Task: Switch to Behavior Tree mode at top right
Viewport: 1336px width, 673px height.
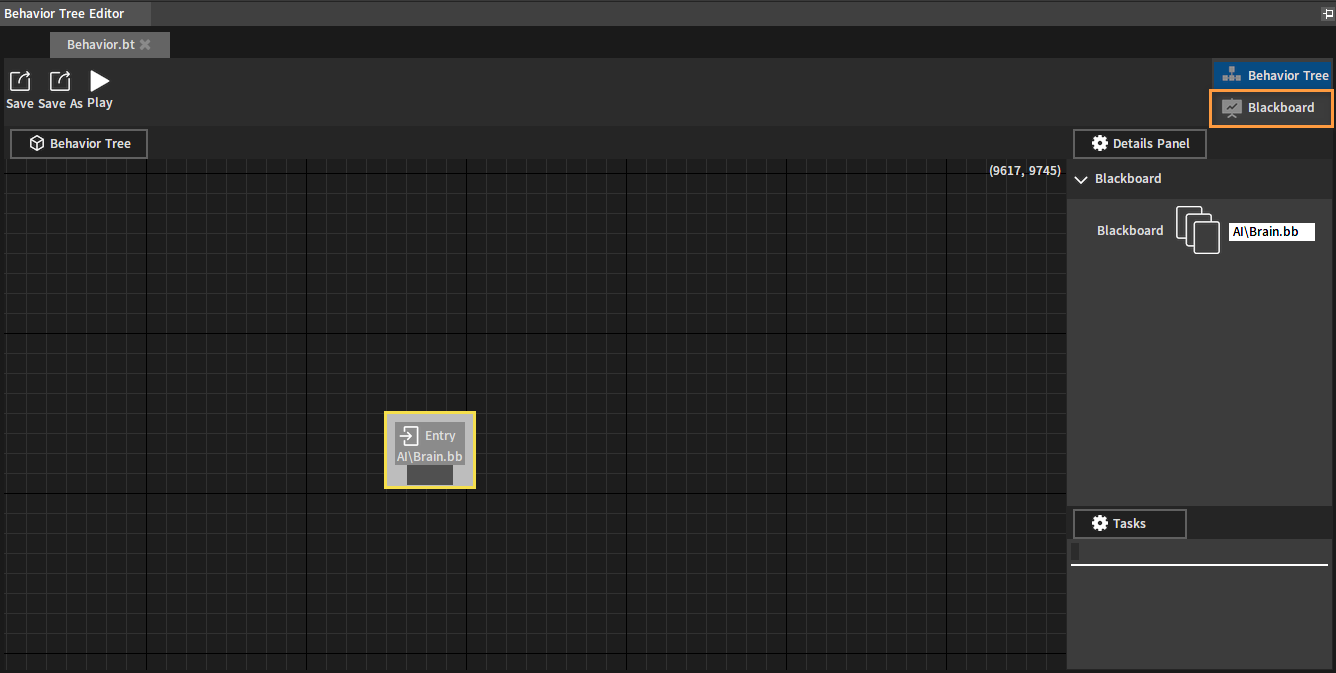Action: pos(1273,75)
